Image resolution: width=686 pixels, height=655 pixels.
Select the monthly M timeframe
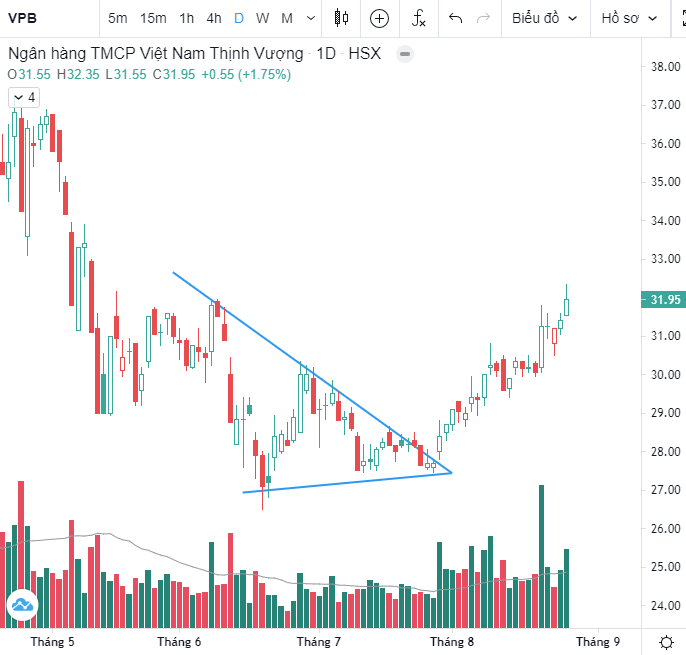pos(287,18)
